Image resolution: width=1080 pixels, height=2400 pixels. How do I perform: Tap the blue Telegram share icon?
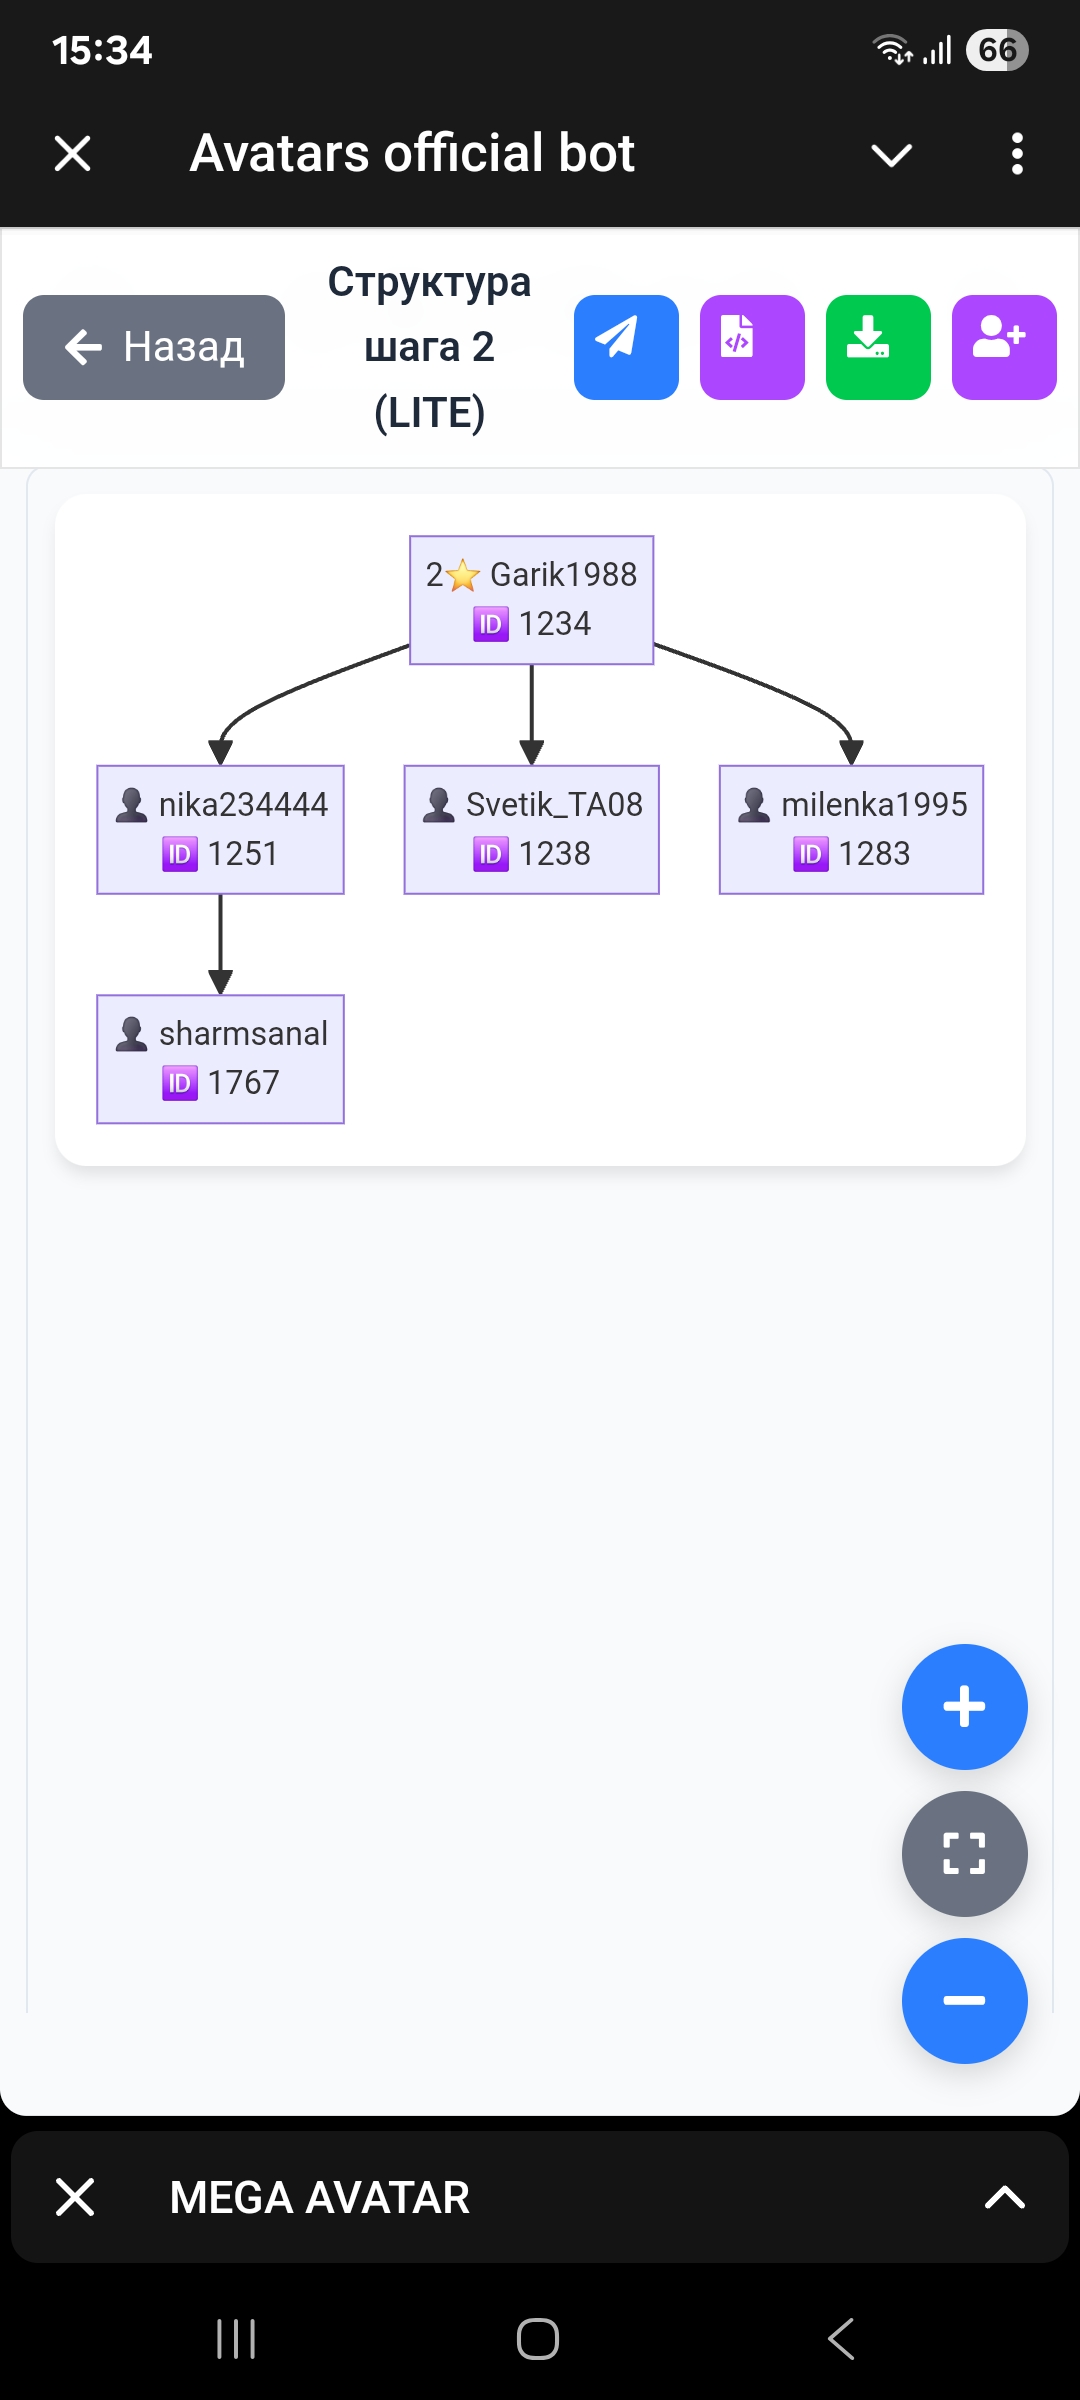[626, 347]
